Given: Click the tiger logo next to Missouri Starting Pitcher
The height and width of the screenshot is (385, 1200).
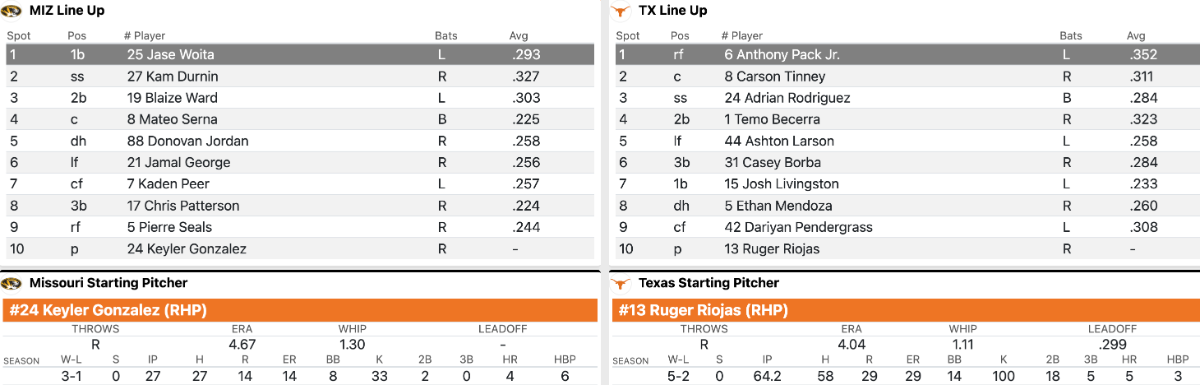Looking at the screenshot, I should click(x=12, y=283).
